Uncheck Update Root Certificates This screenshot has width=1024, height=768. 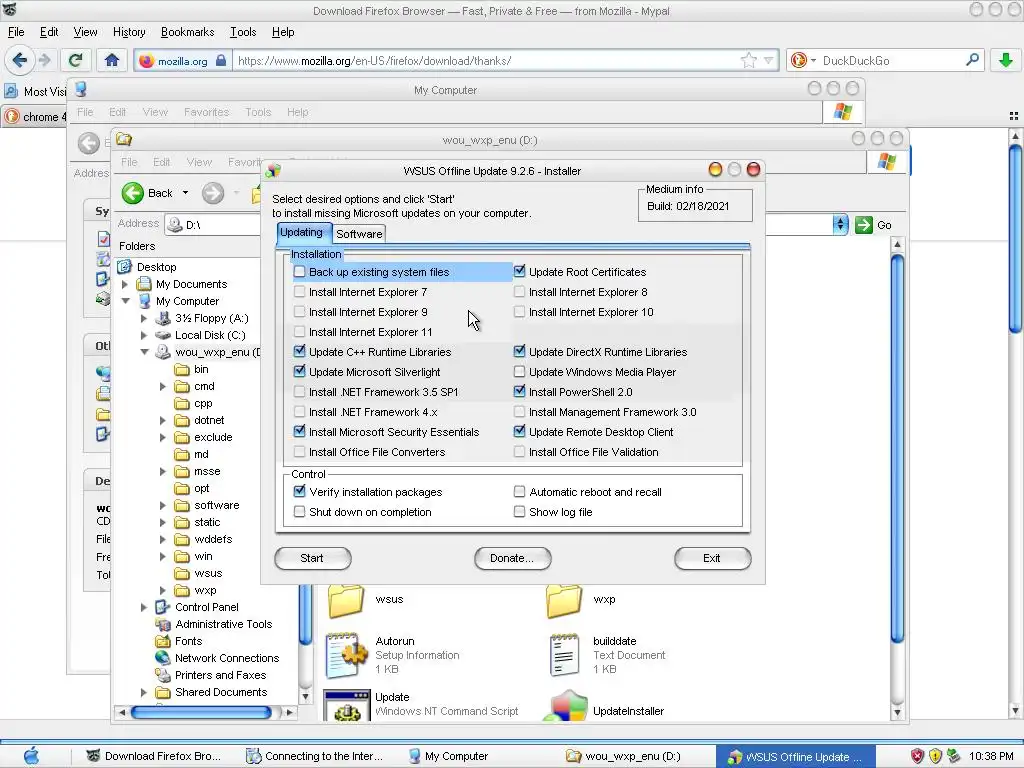coord(519,271)
